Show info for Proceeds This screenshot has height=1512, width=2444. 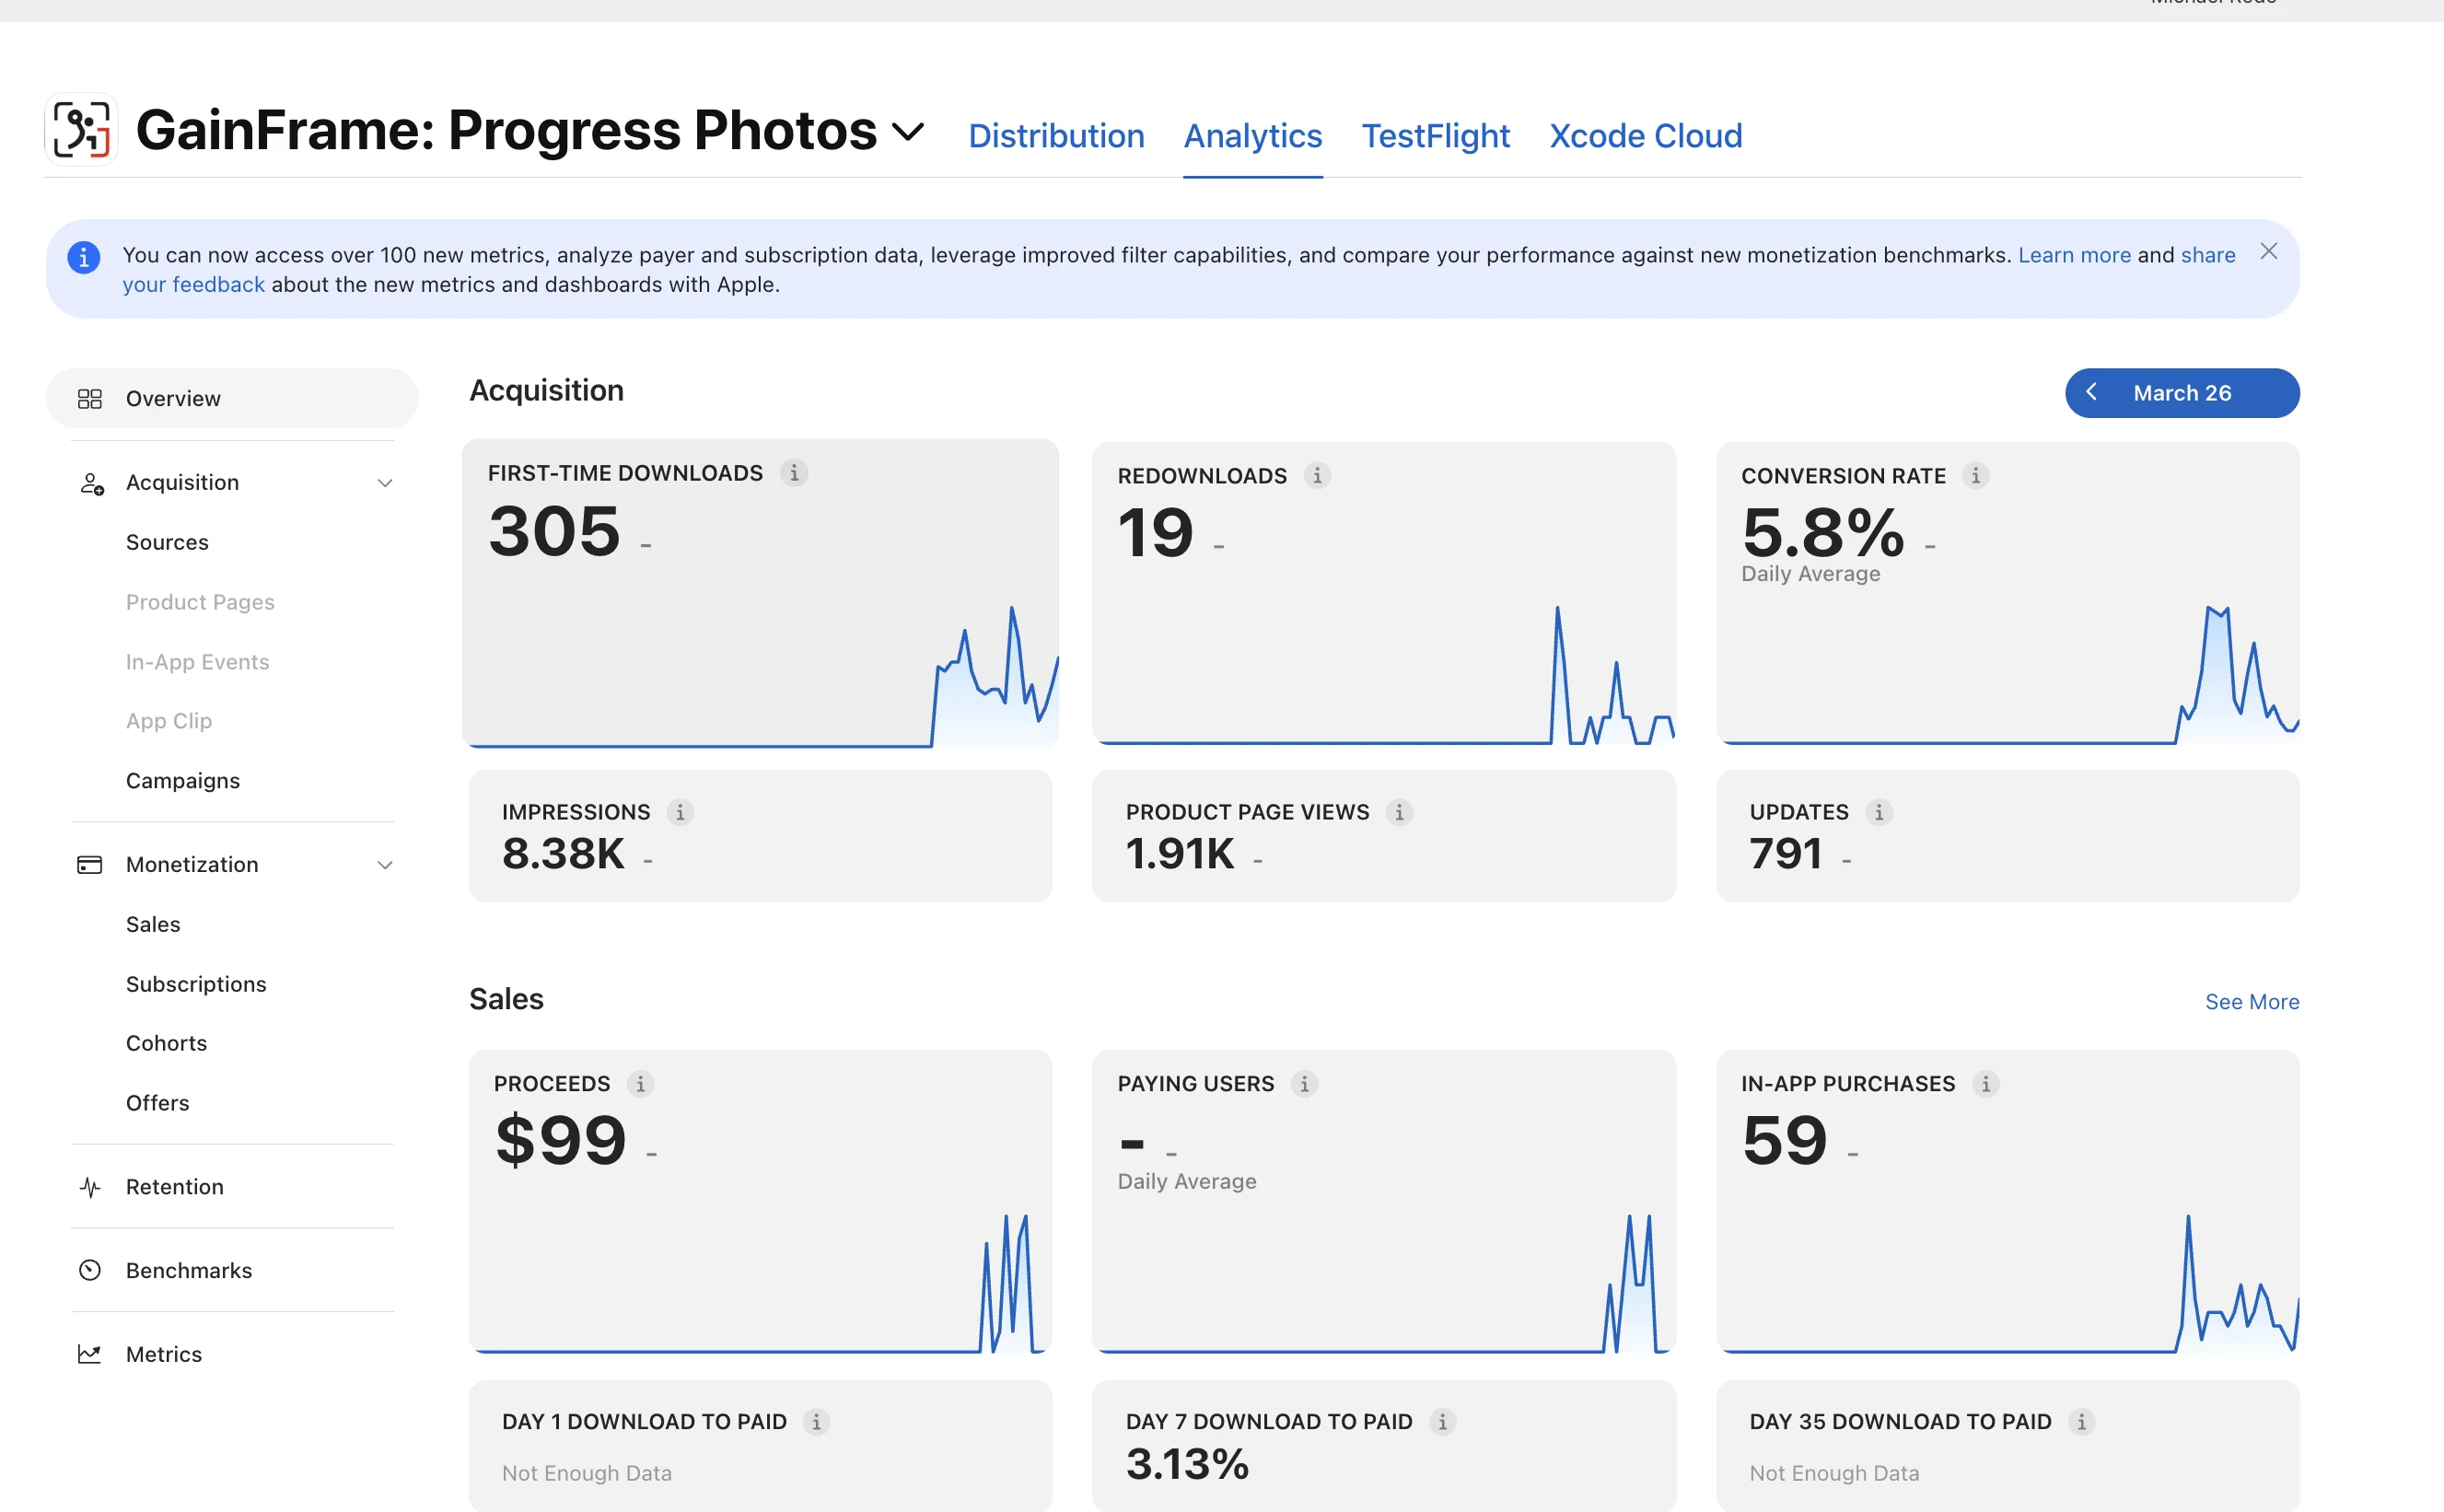(x=640, y=1084)
